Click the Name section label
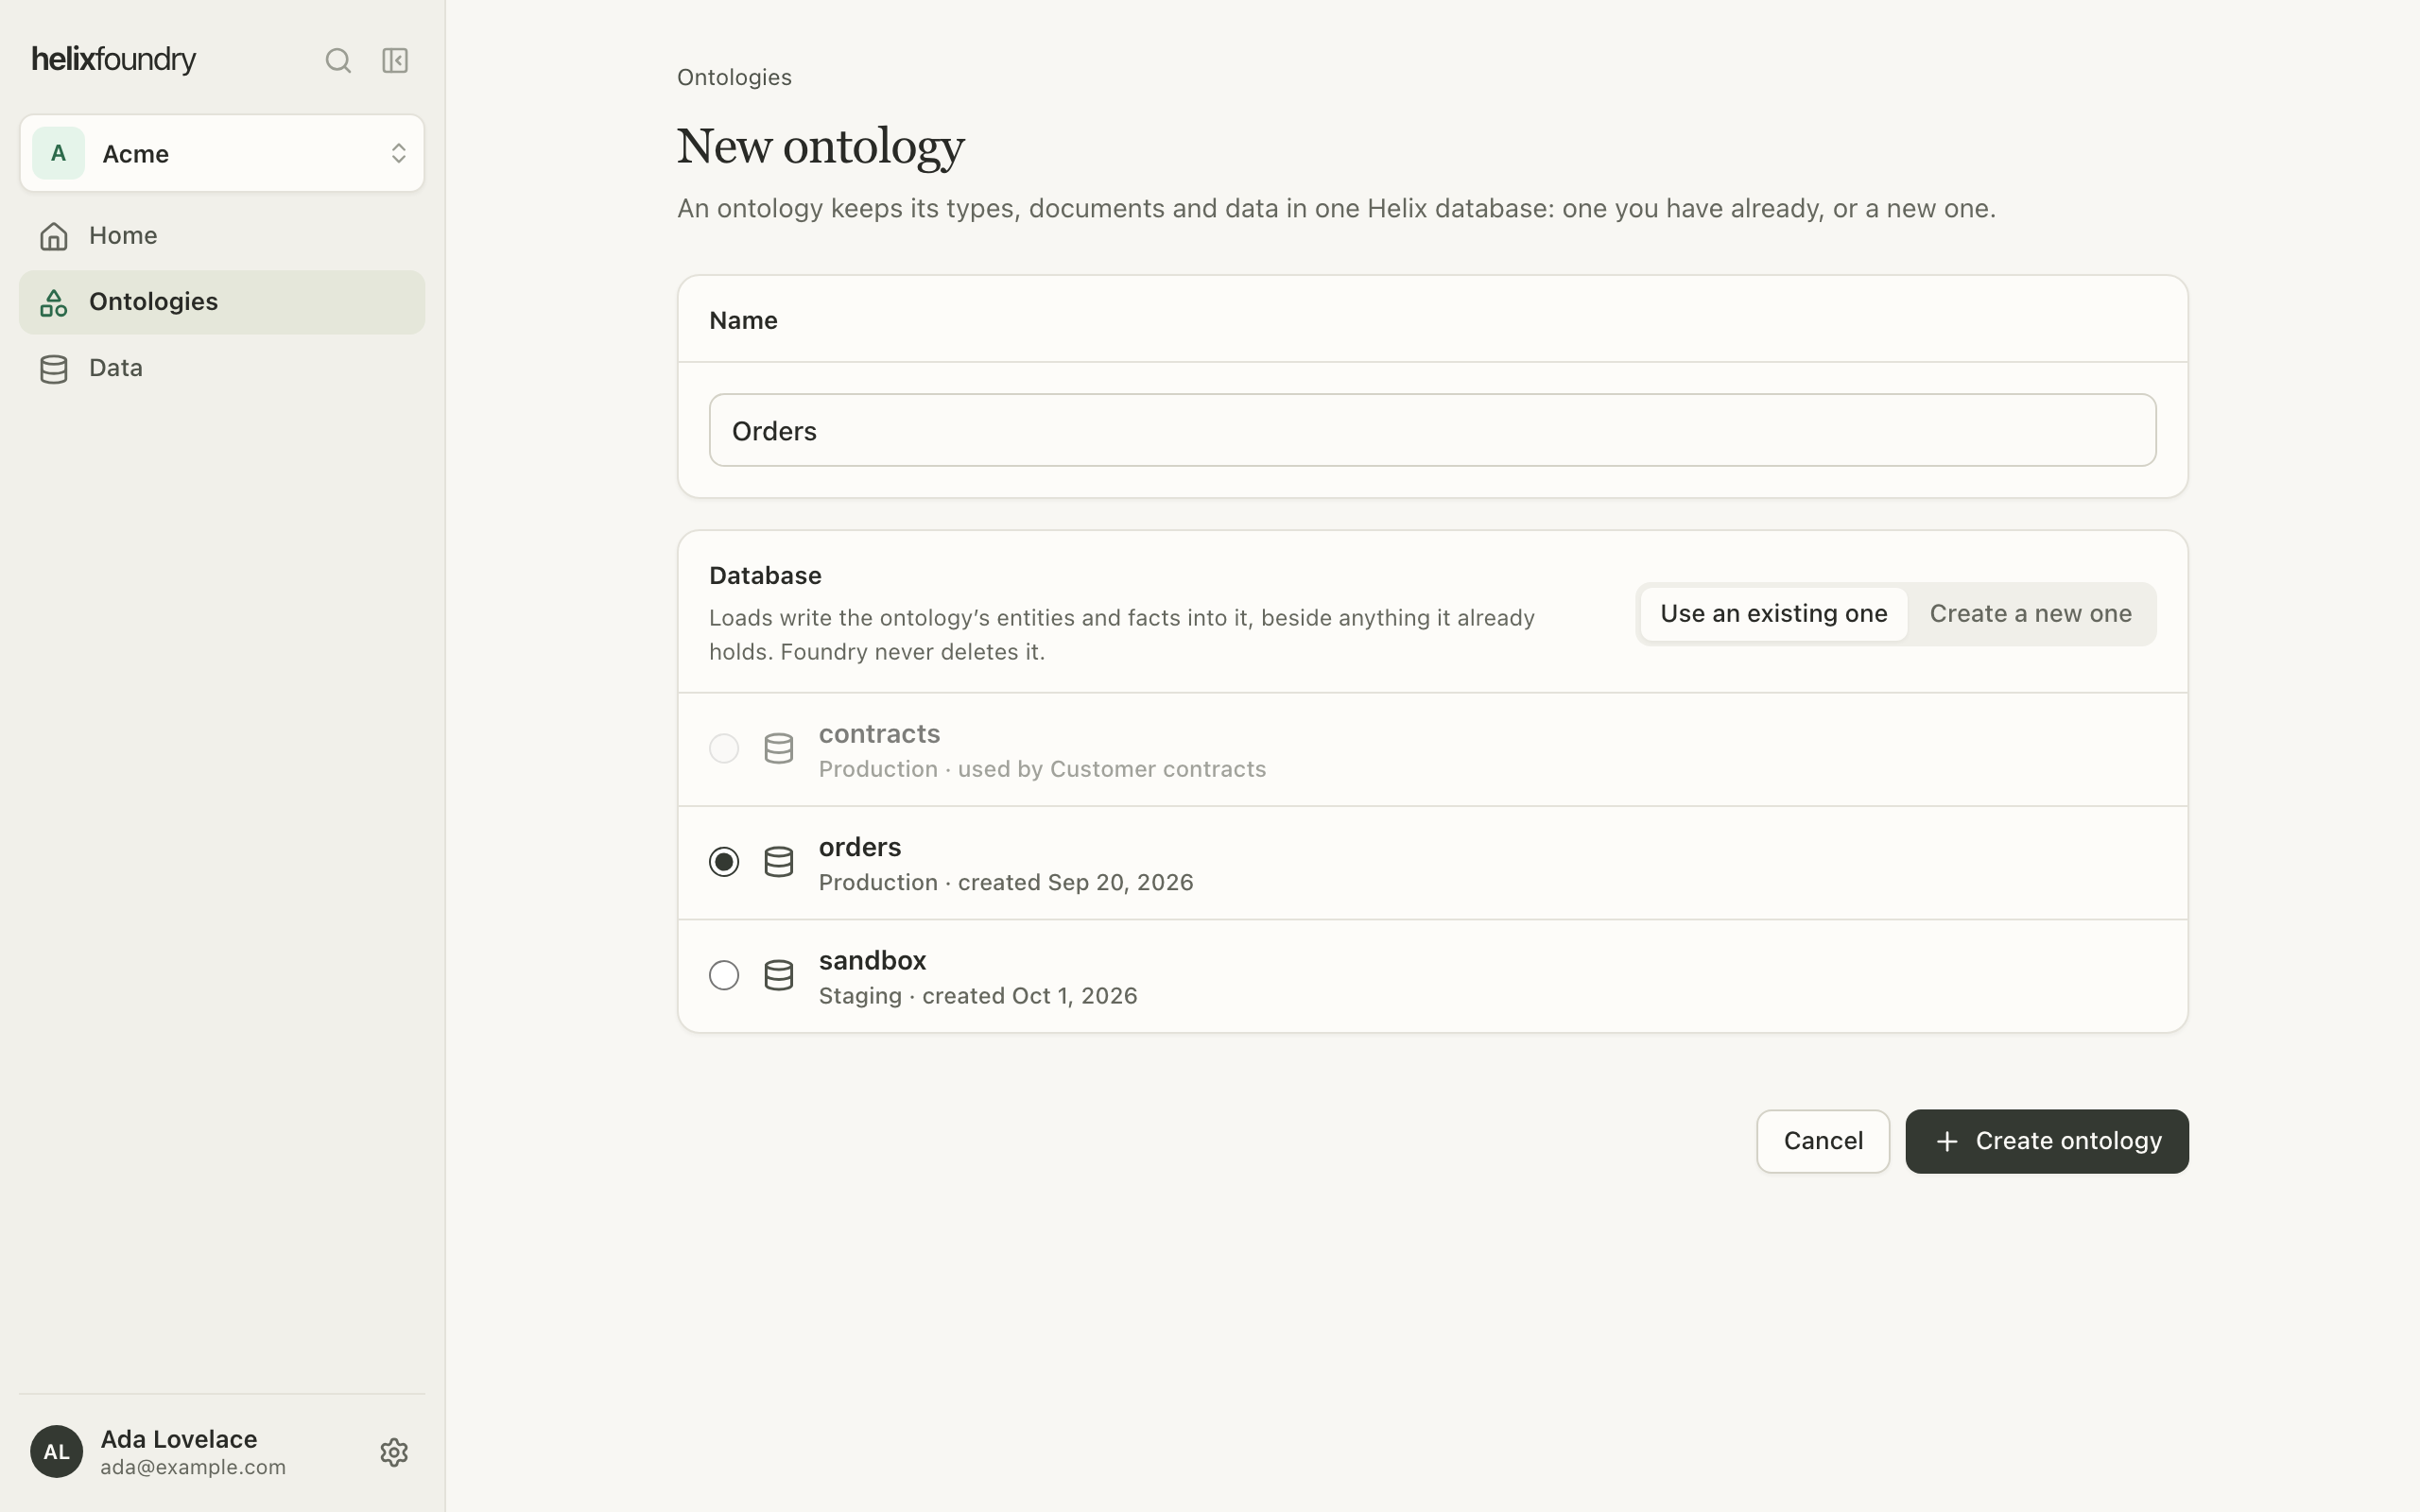2420x1512 pixels. click(x=743, y=321)
